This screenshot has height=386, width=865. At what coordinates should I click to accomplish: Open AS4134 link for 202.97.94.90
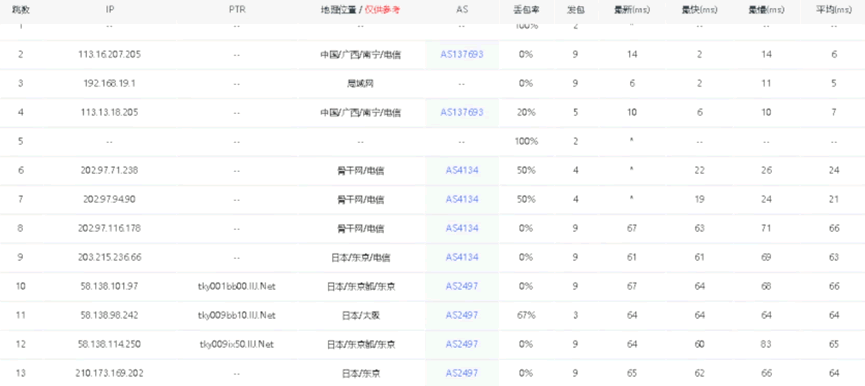coord(462,199)
